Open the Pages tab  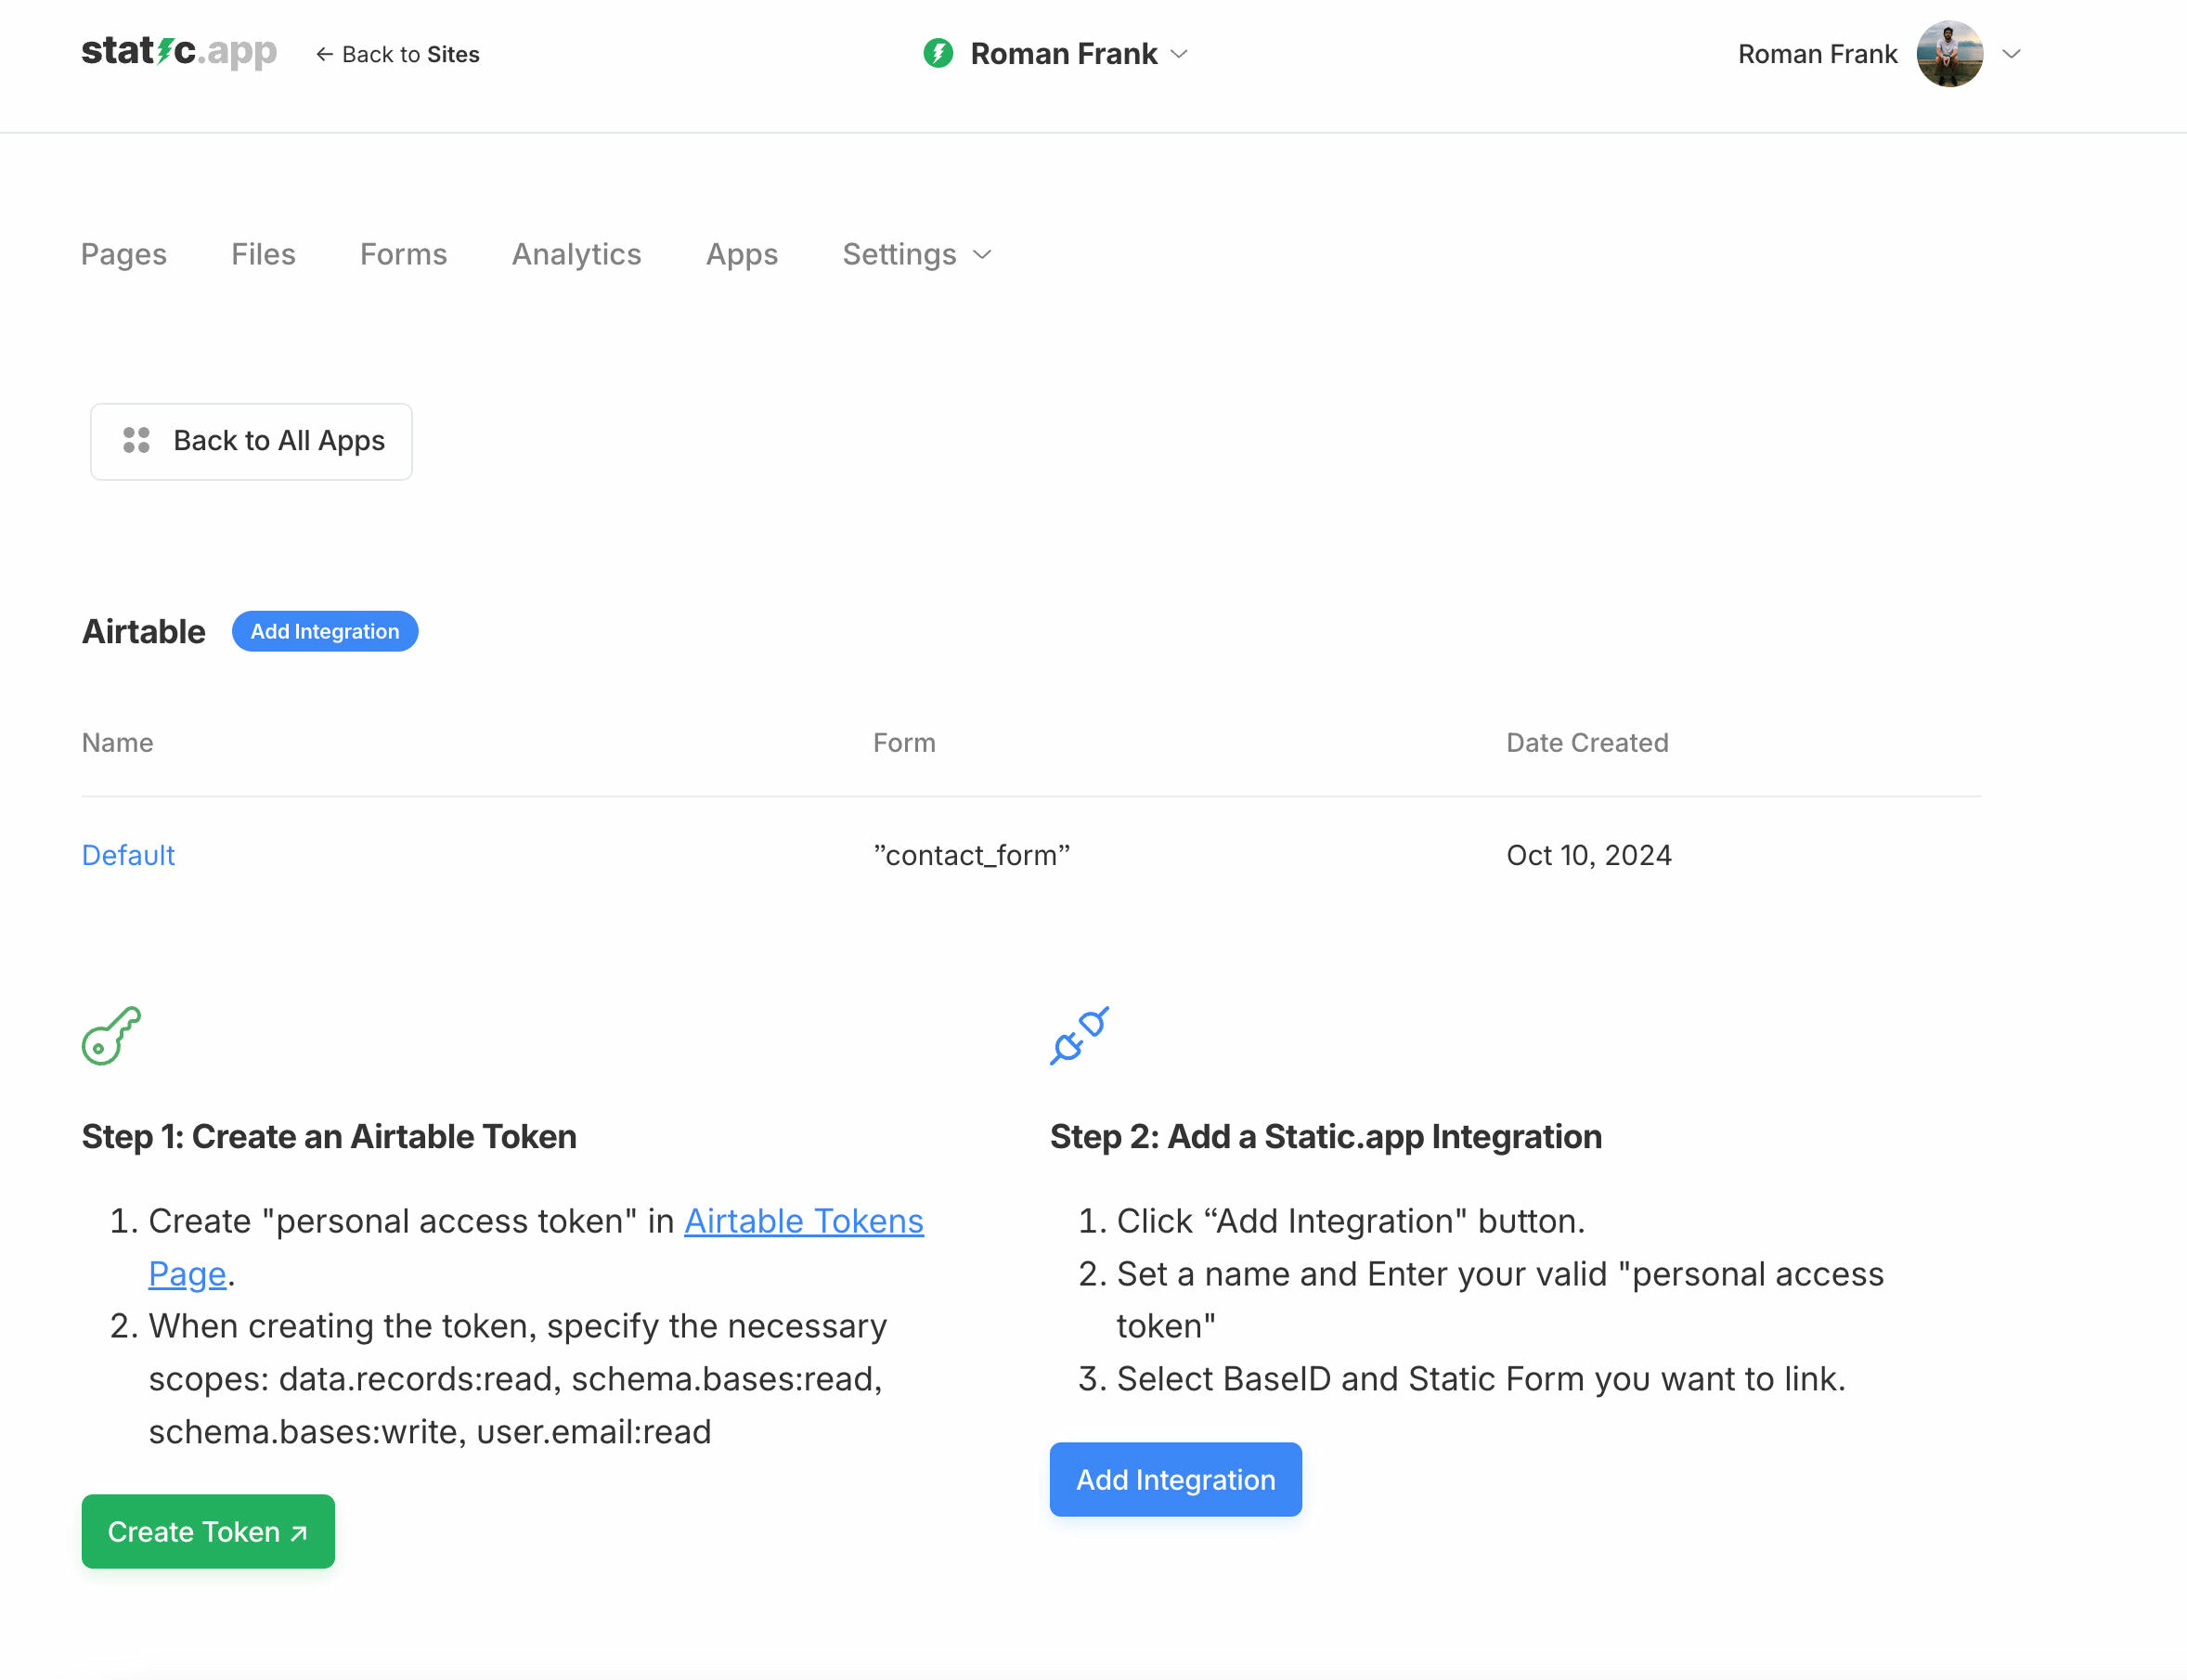coord(124,254)
